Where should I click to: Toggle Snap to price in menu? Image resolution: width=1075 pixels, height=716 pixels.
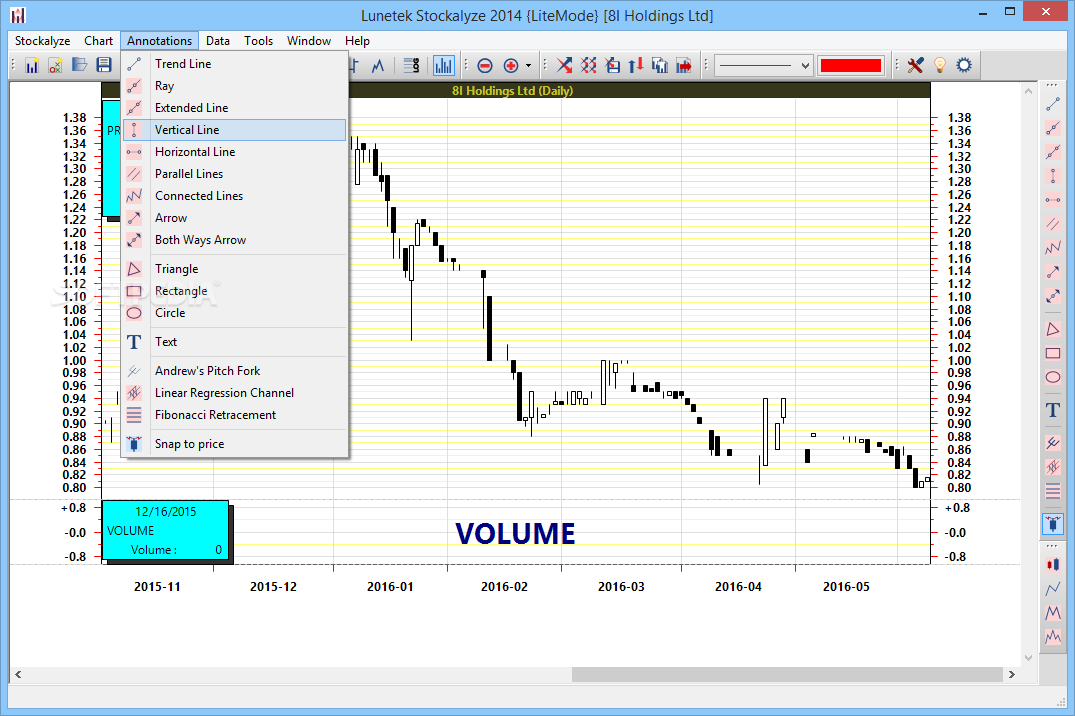point(234,444)
